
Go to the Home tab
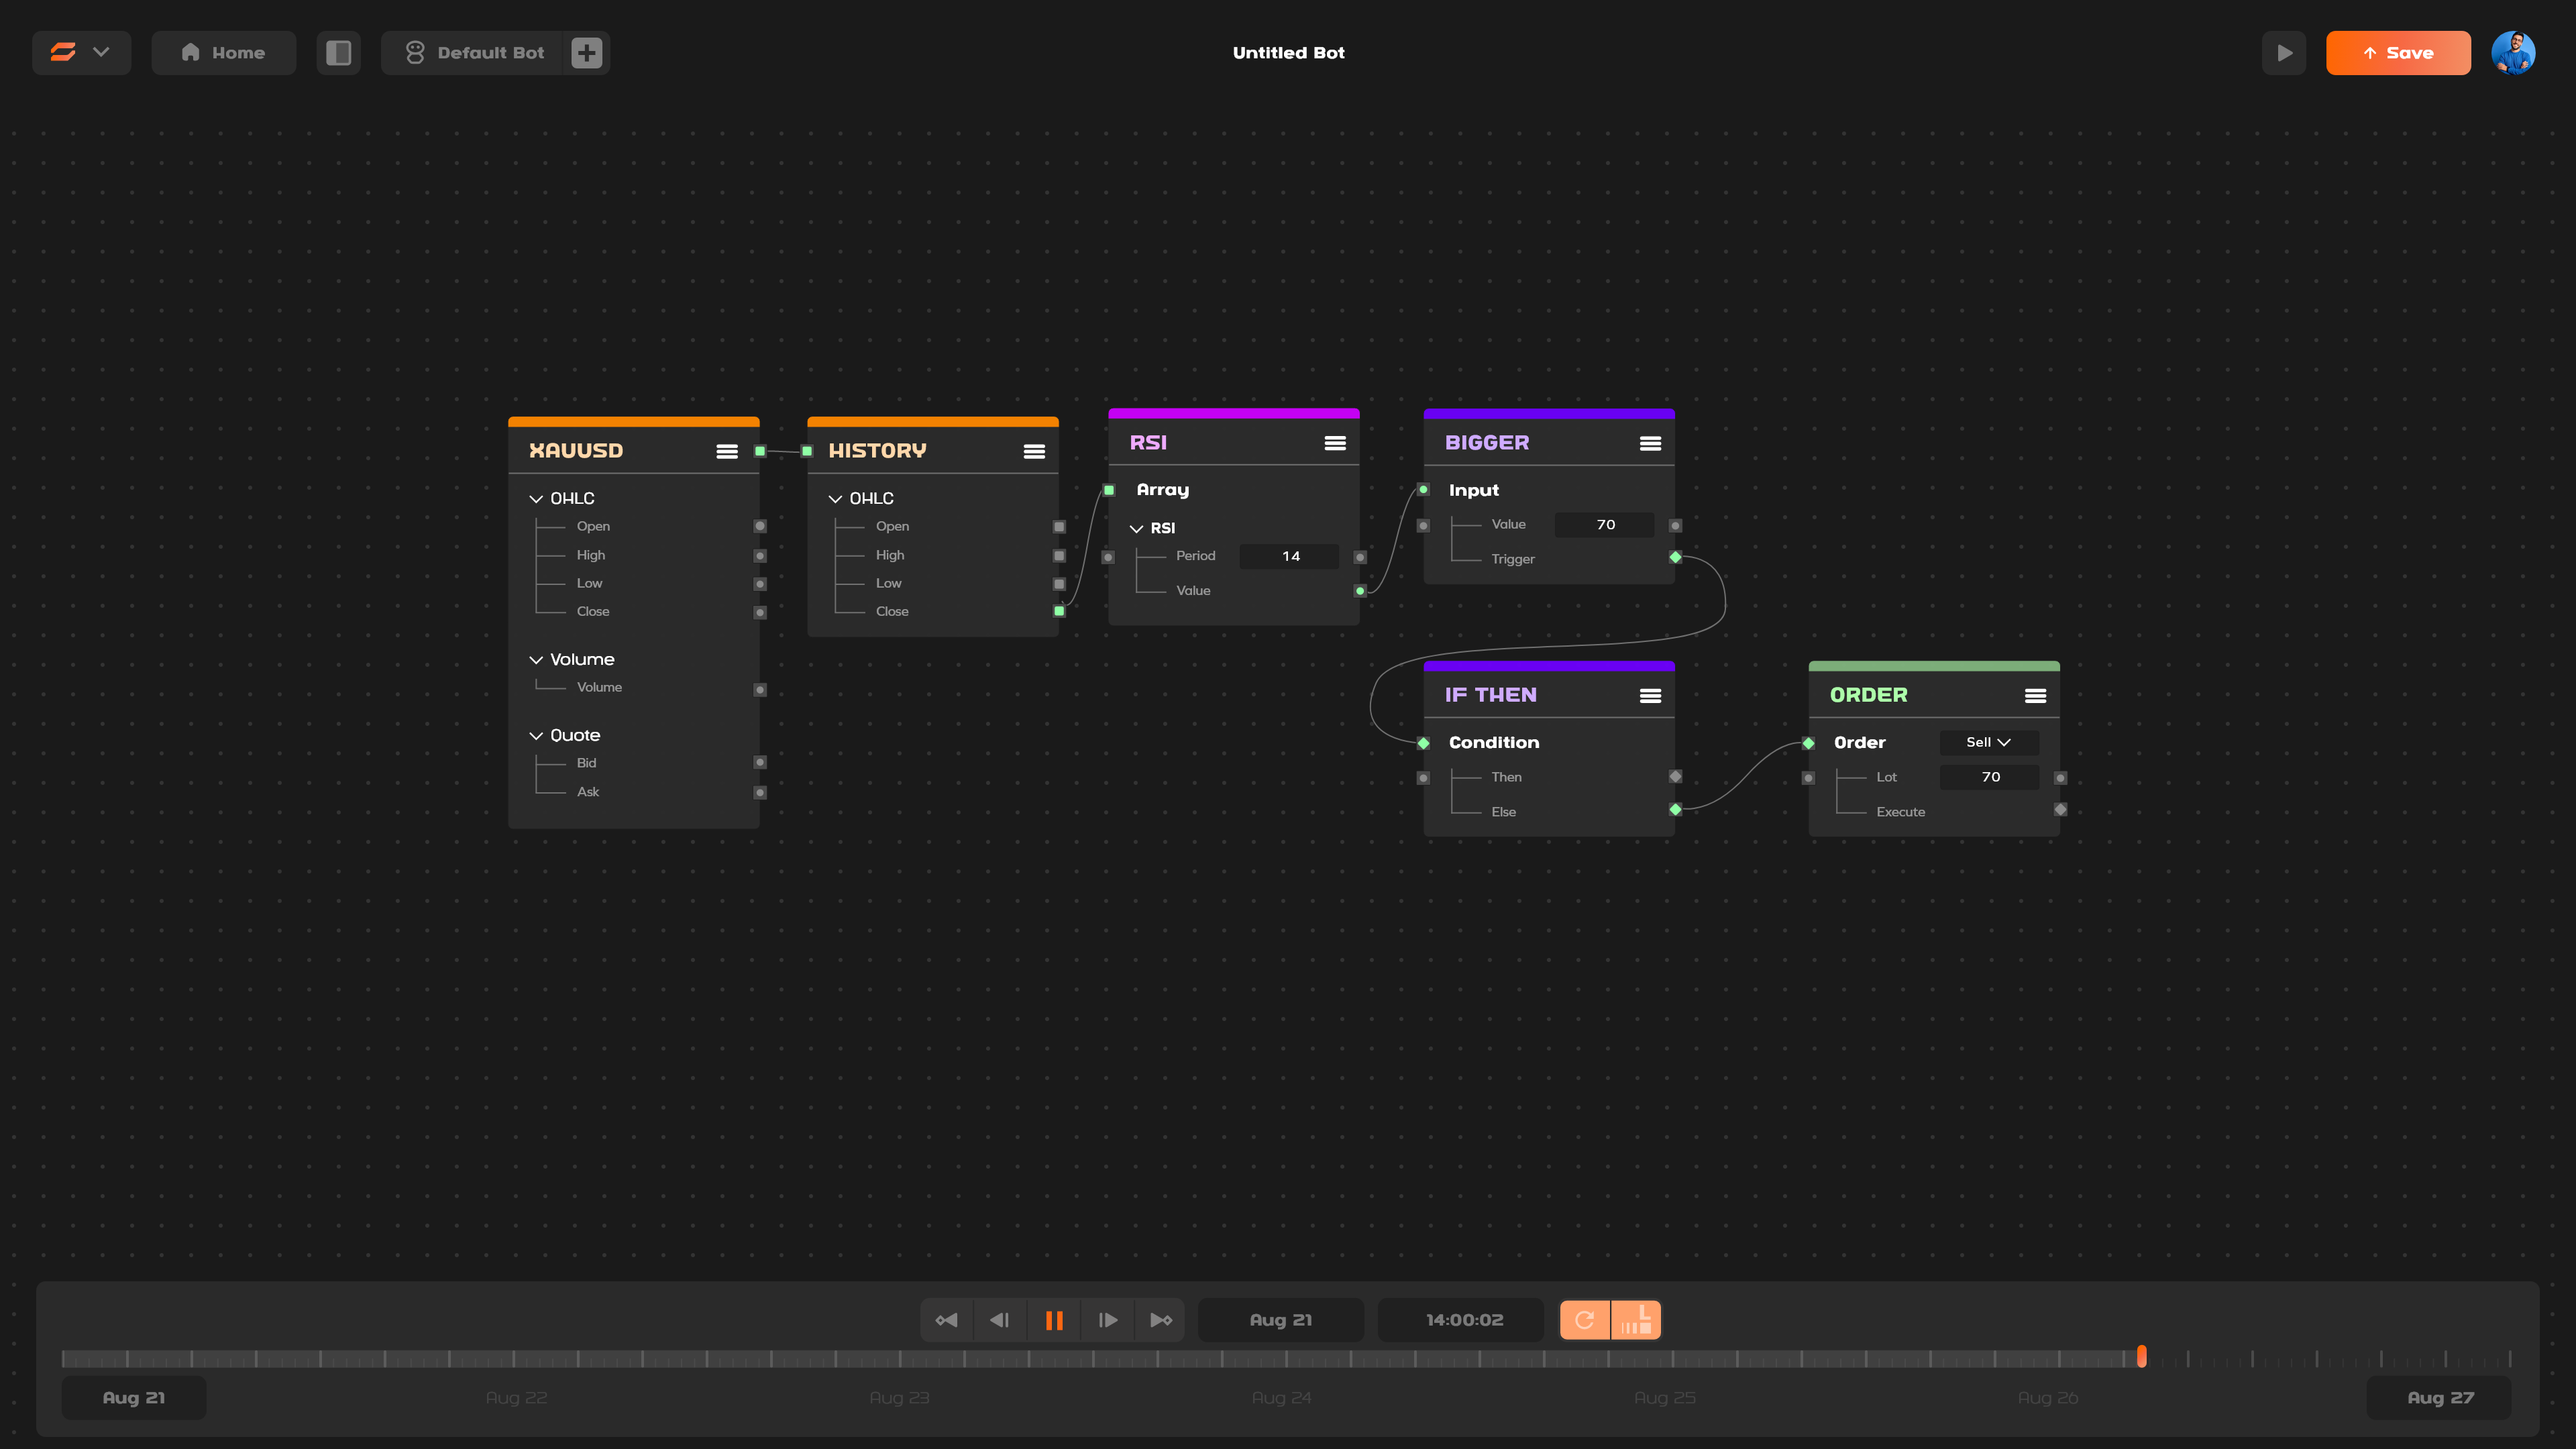click(x=223, y=53)
